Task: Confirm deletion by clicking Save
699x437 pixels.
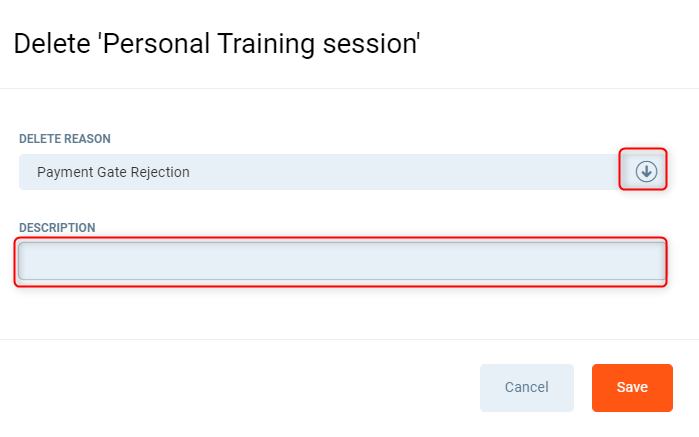Action: 632,388
